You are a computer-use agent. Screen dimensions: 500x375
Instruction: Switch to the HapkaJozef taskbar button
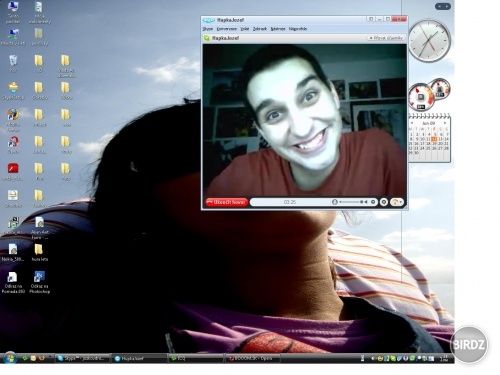139,359
